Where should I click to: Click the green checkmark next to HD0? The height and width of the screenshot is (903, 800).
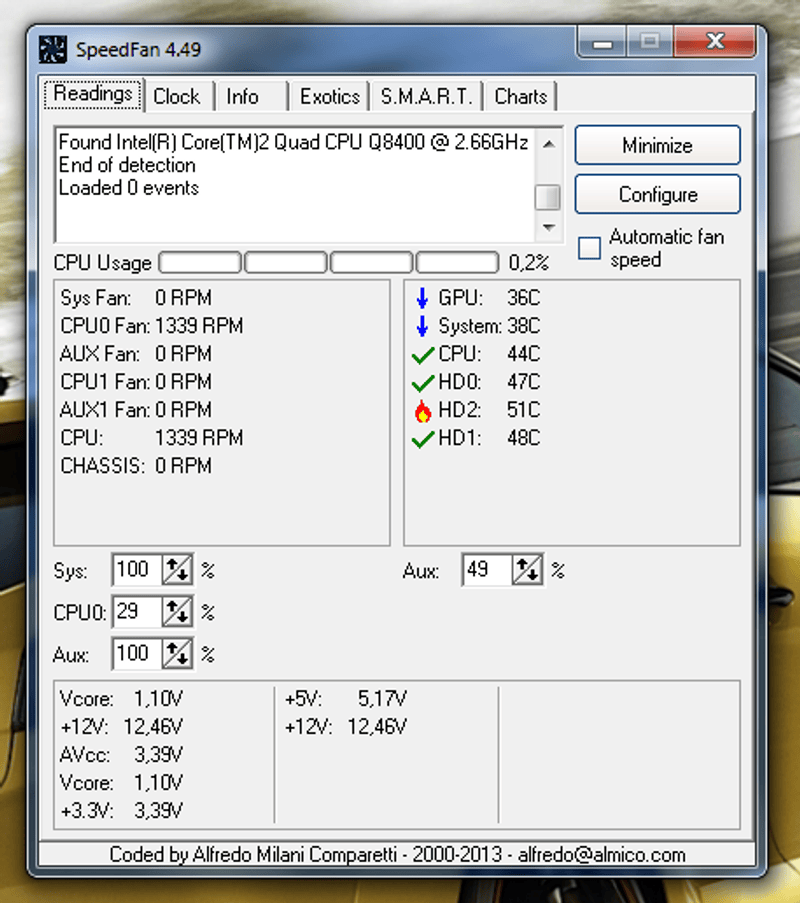(422, 383)
